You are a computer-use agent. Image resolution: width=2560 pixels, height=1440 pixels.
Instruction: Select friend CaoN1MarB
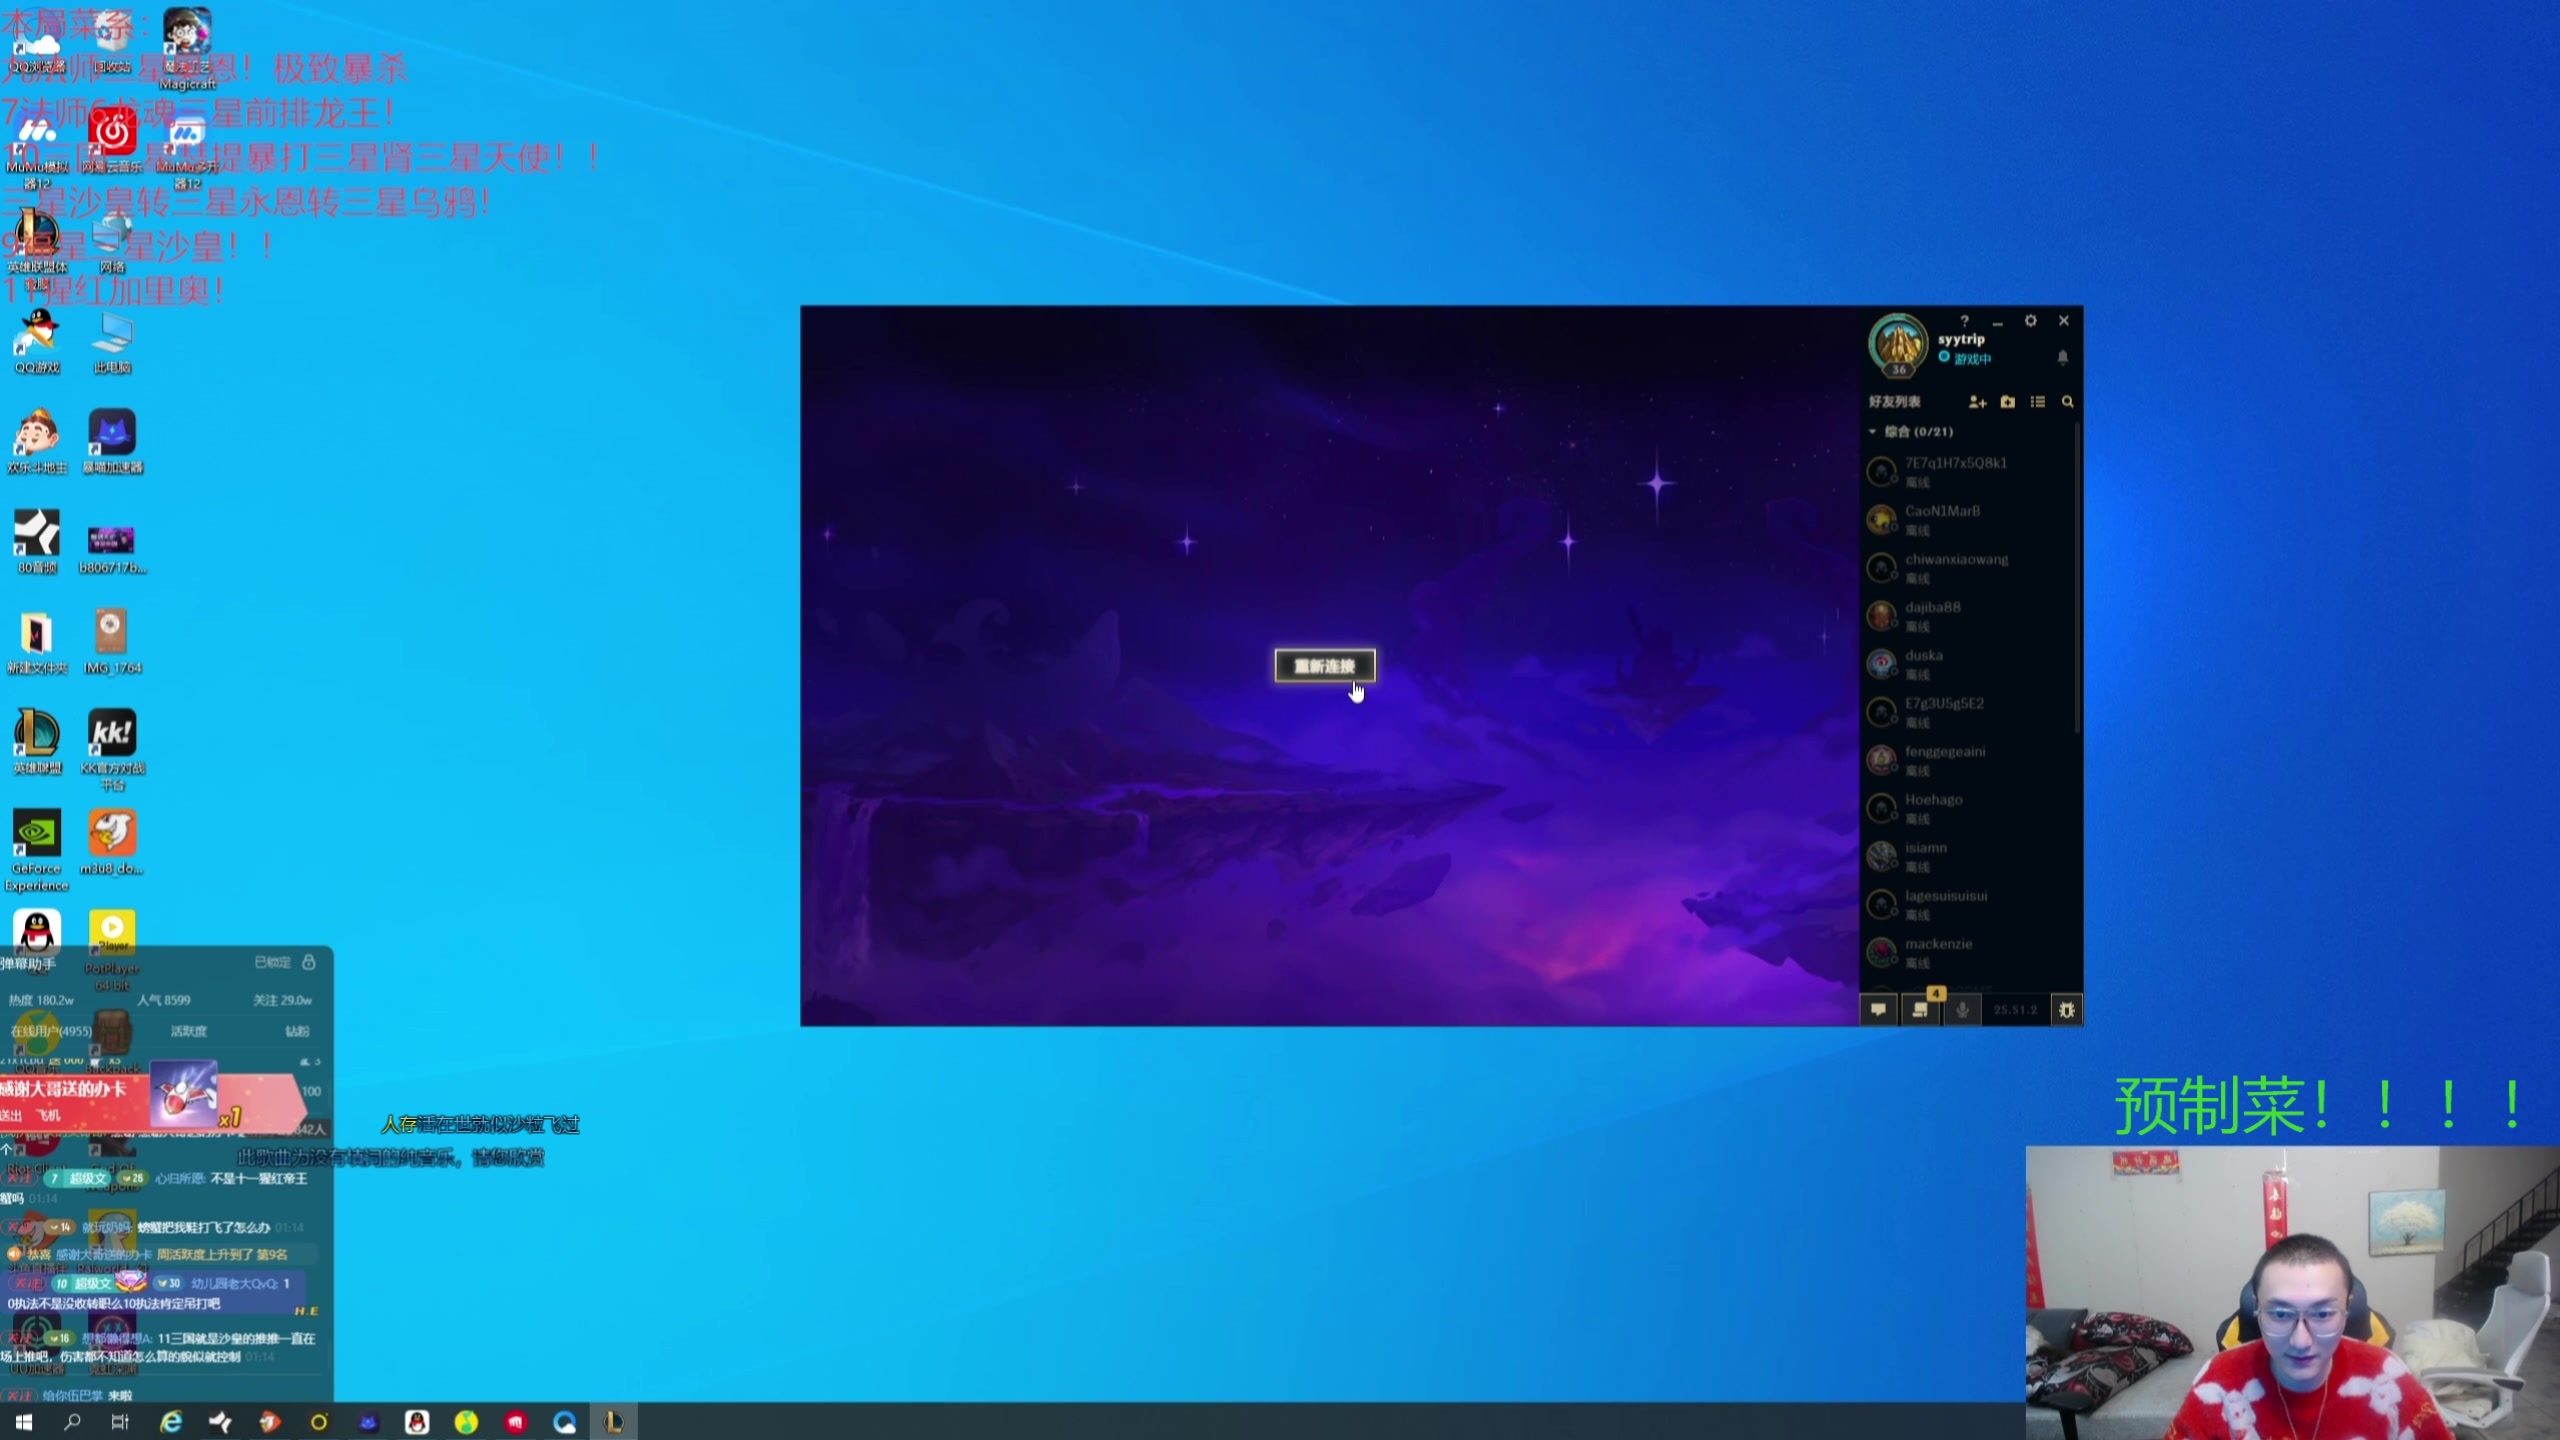click(x=1966, y=519)
